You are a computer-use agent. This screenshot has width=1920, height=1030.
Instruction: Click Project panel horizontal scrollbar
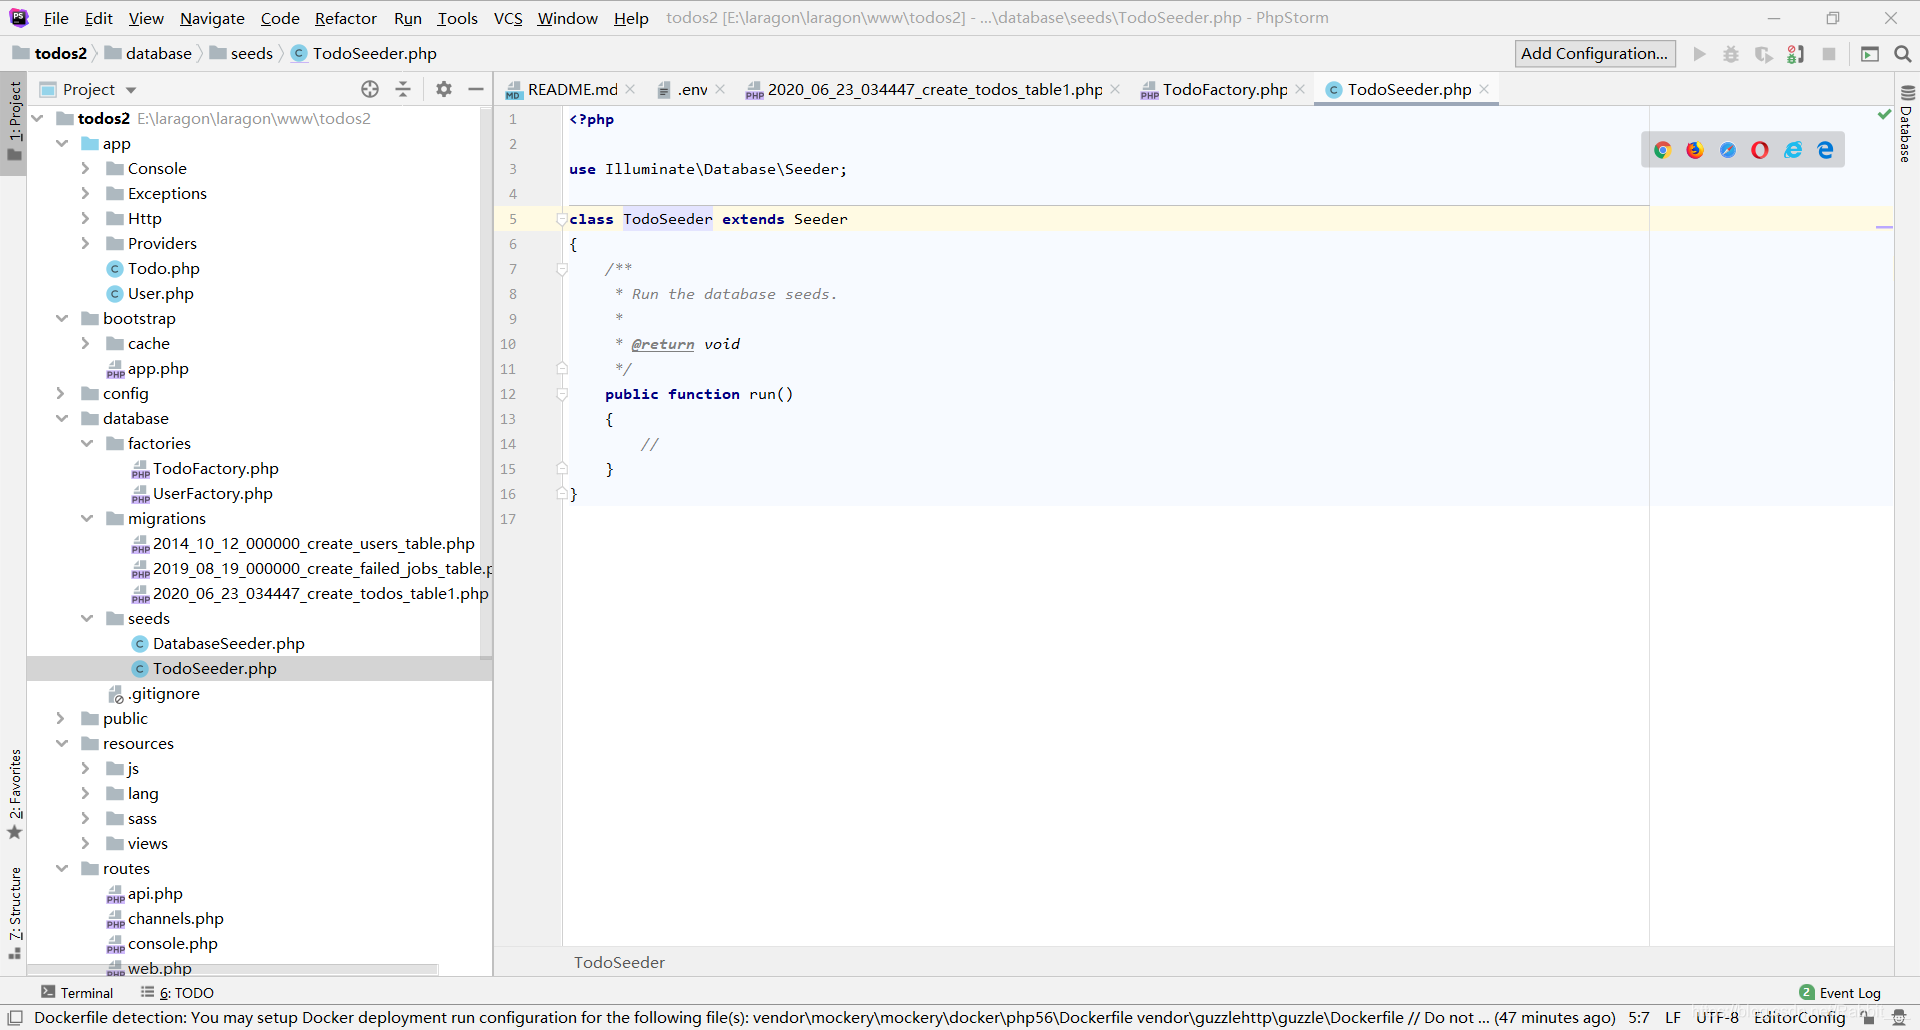(233, 969)
